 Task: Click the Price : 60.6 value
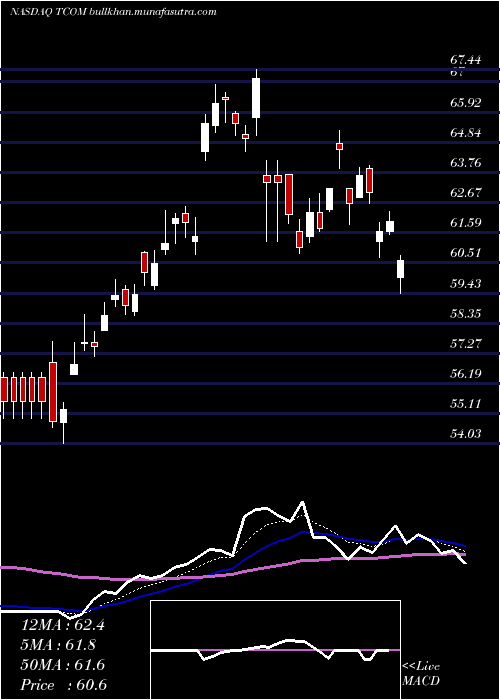63,685
